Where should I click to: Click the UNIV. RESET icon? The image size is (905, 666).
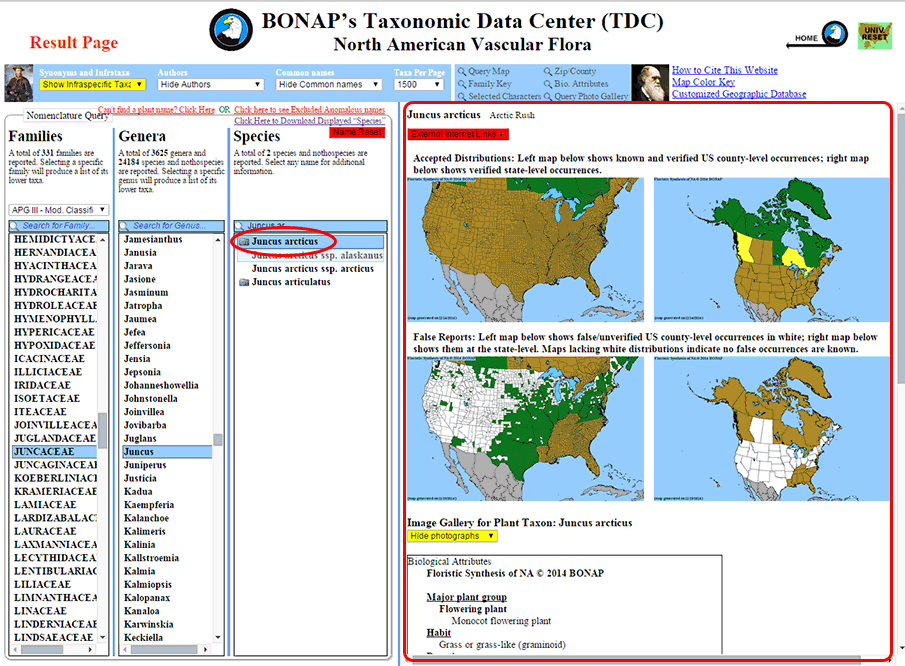[x=874, y=35]
